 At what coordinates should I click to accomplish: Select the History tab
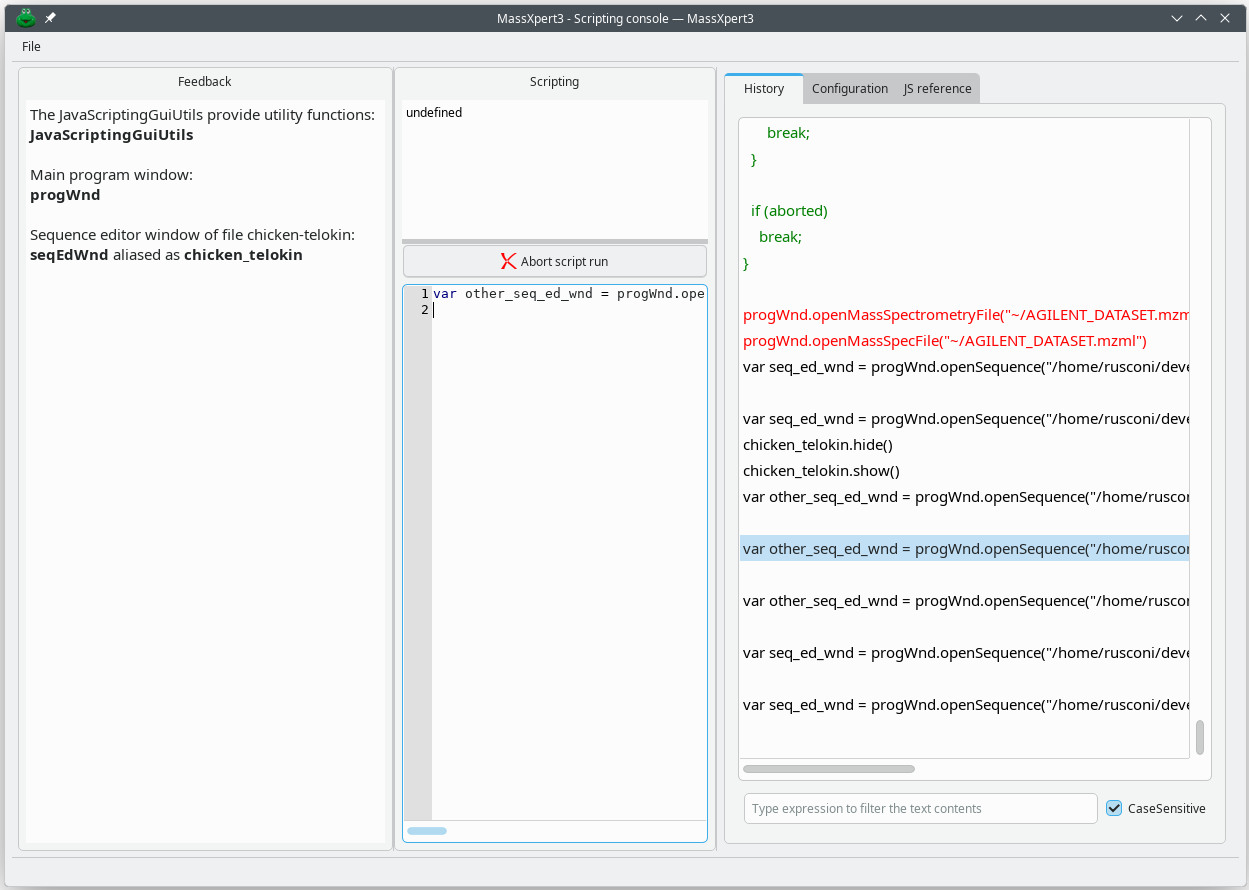(x=763, y=89)
